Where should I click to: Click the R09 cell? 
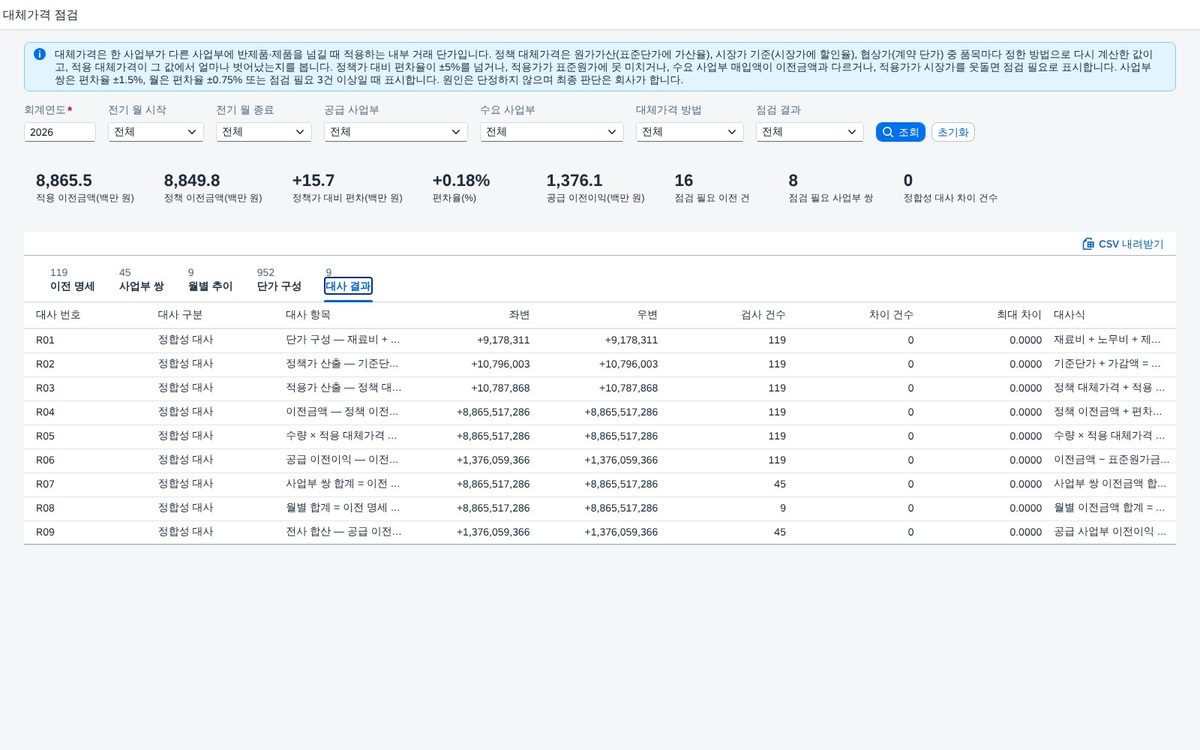point(45,532)
